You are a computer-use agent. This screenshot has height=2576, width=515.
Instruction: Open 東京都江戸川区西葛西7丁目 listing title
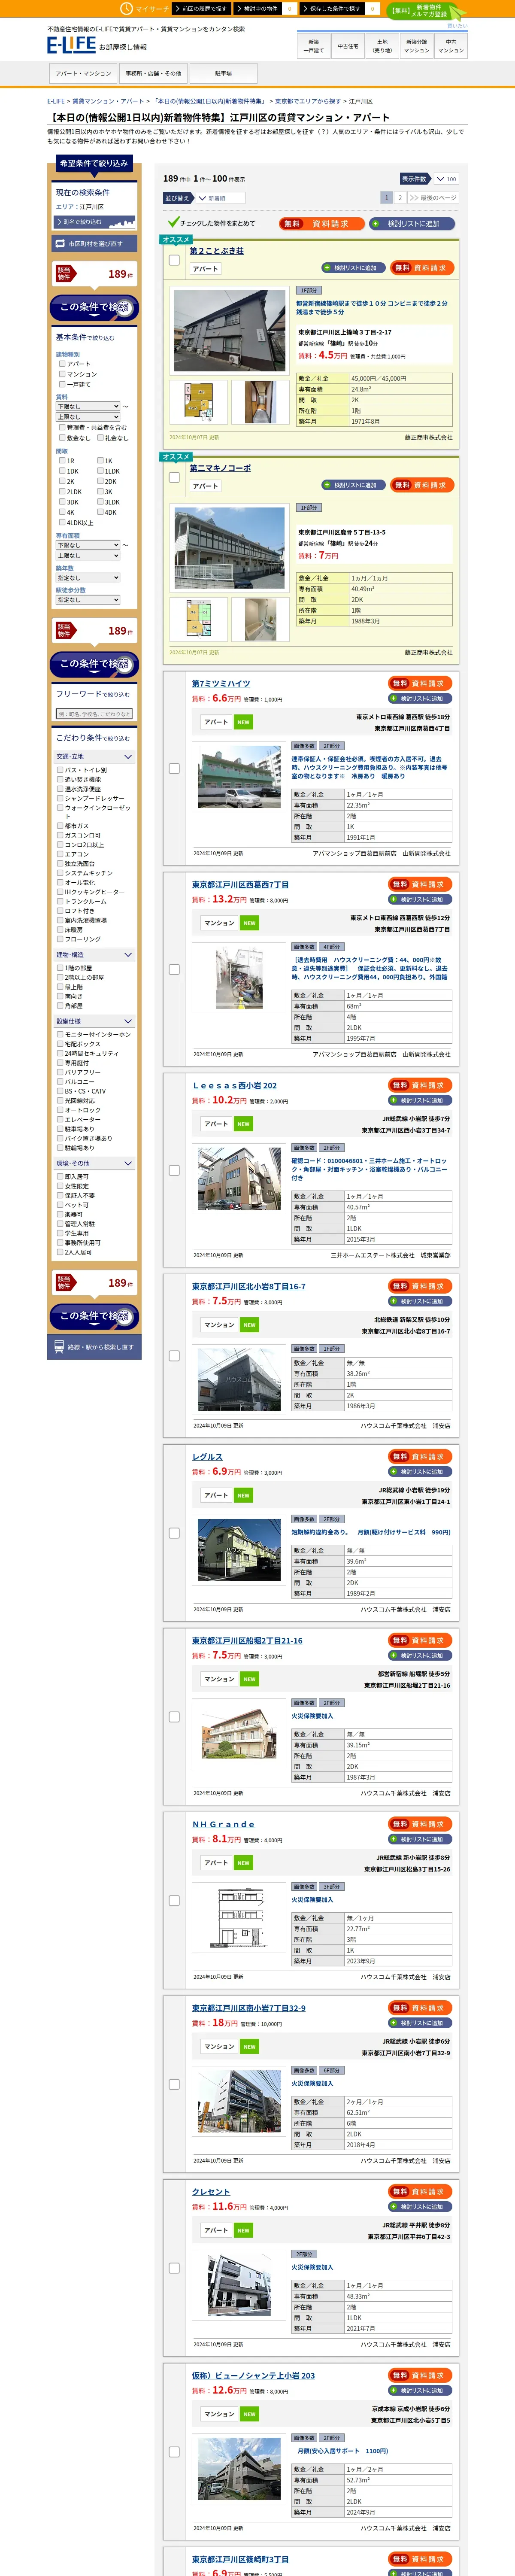(x=240, y=884)
